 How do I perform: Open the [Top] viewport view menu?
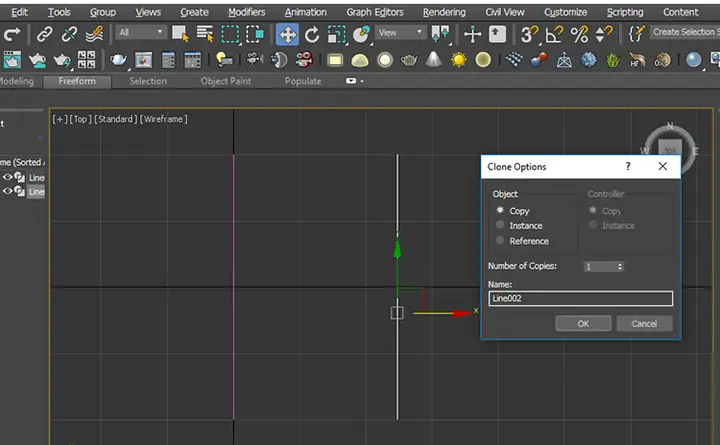coord(80,119)
